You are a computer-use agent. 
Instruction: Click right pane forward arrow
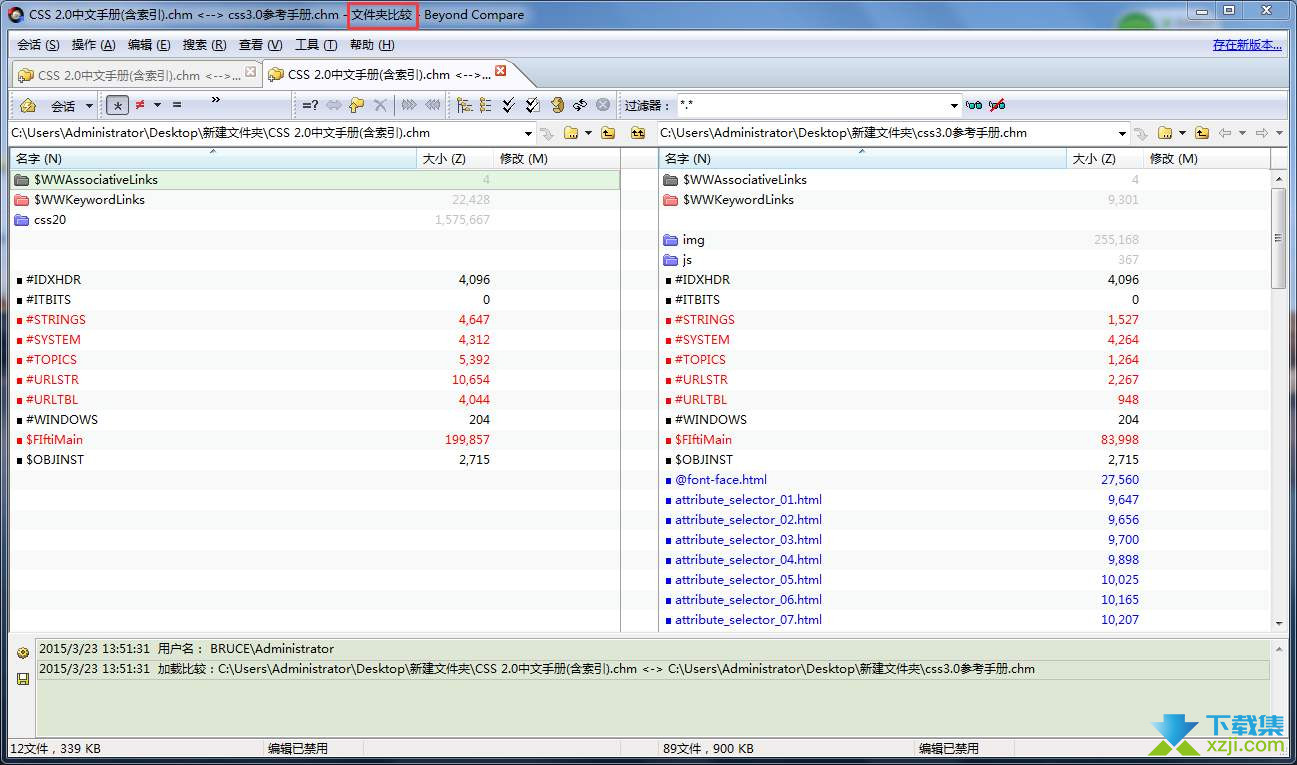click(1262, 133)
